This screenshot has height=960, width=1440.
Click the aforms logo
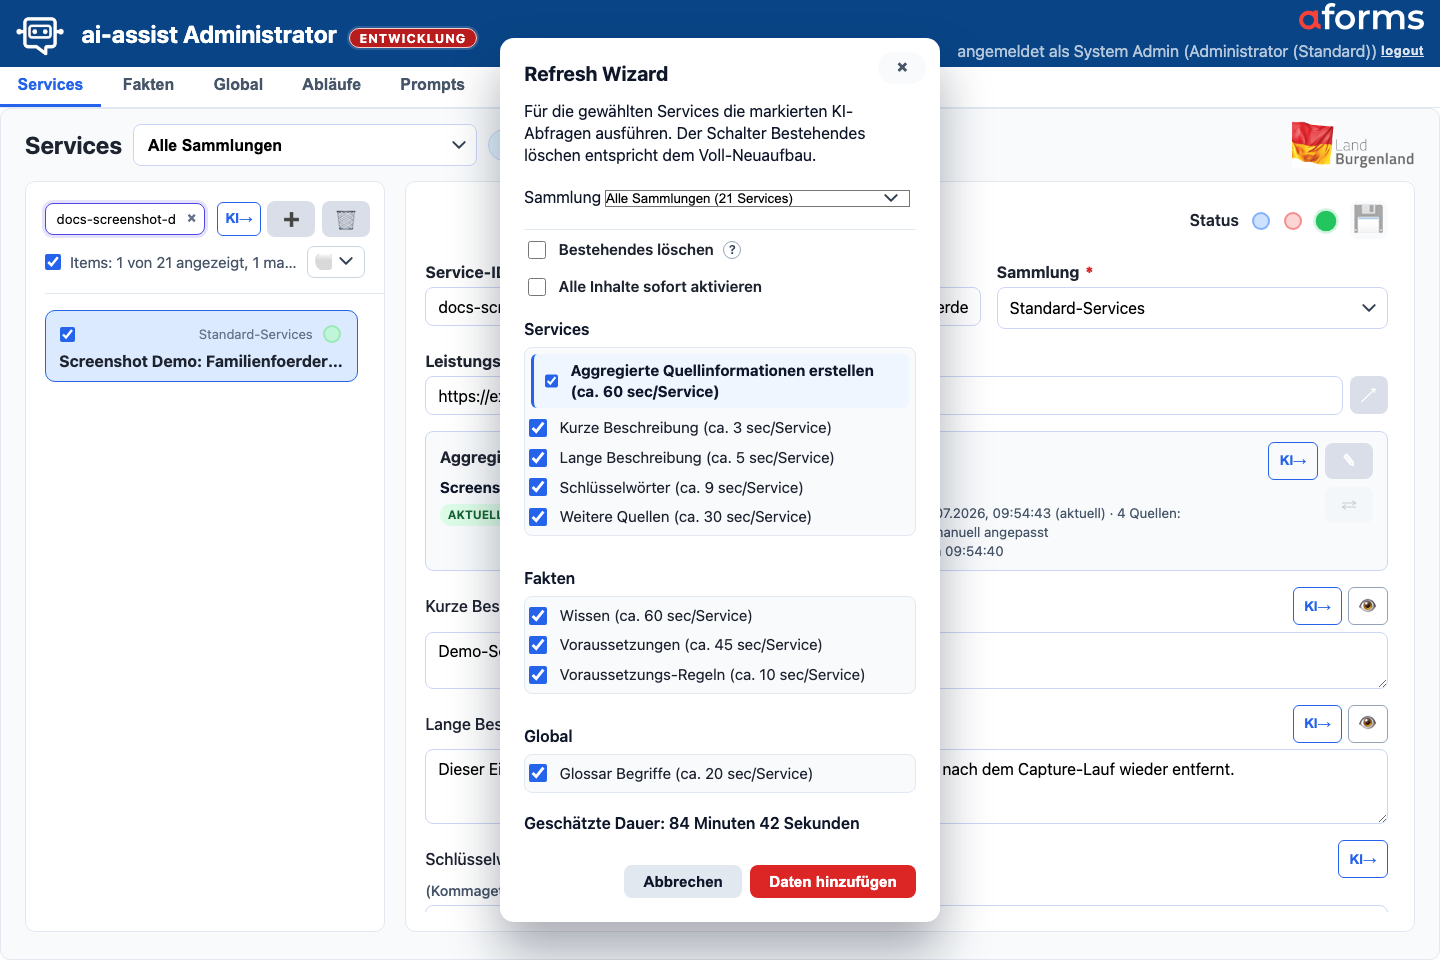tap(1361, 18)
